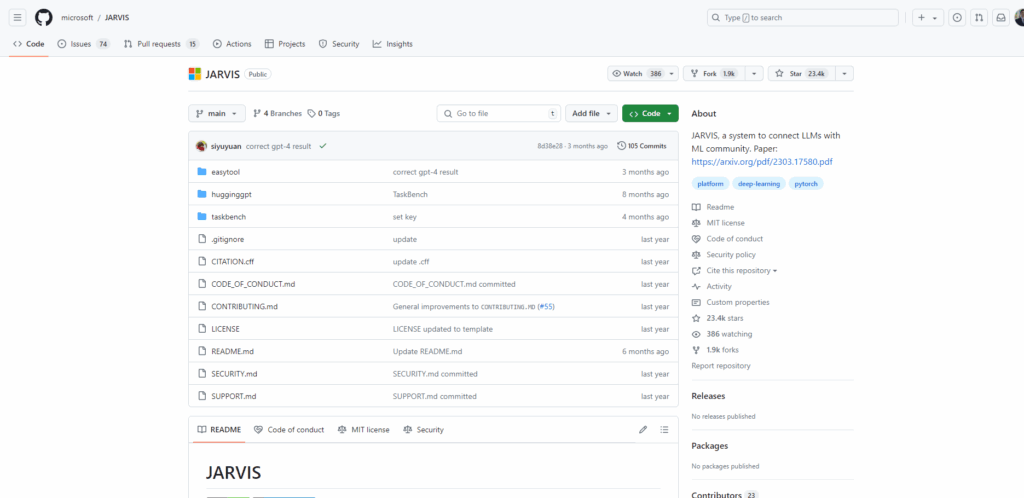Expand the fork options dropdown arrow
The image size is (1024, 498).
coord(754,74)
